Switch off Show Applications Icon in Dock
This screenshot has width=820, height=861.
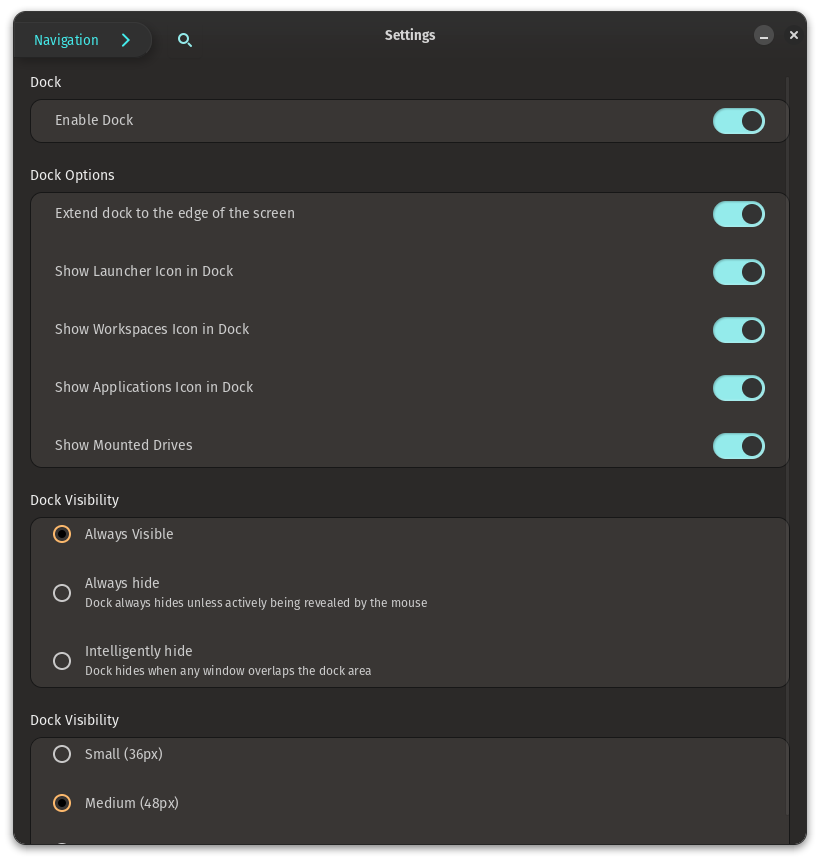pyautogui.click(x=738, y=388)
